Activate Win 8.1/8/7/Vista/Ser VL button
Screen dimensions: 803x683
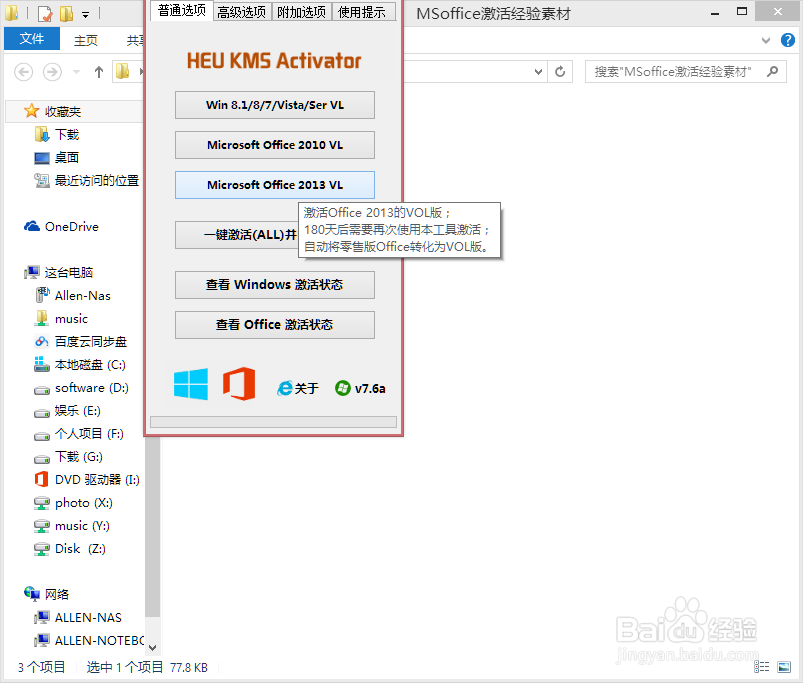point(274,105)
